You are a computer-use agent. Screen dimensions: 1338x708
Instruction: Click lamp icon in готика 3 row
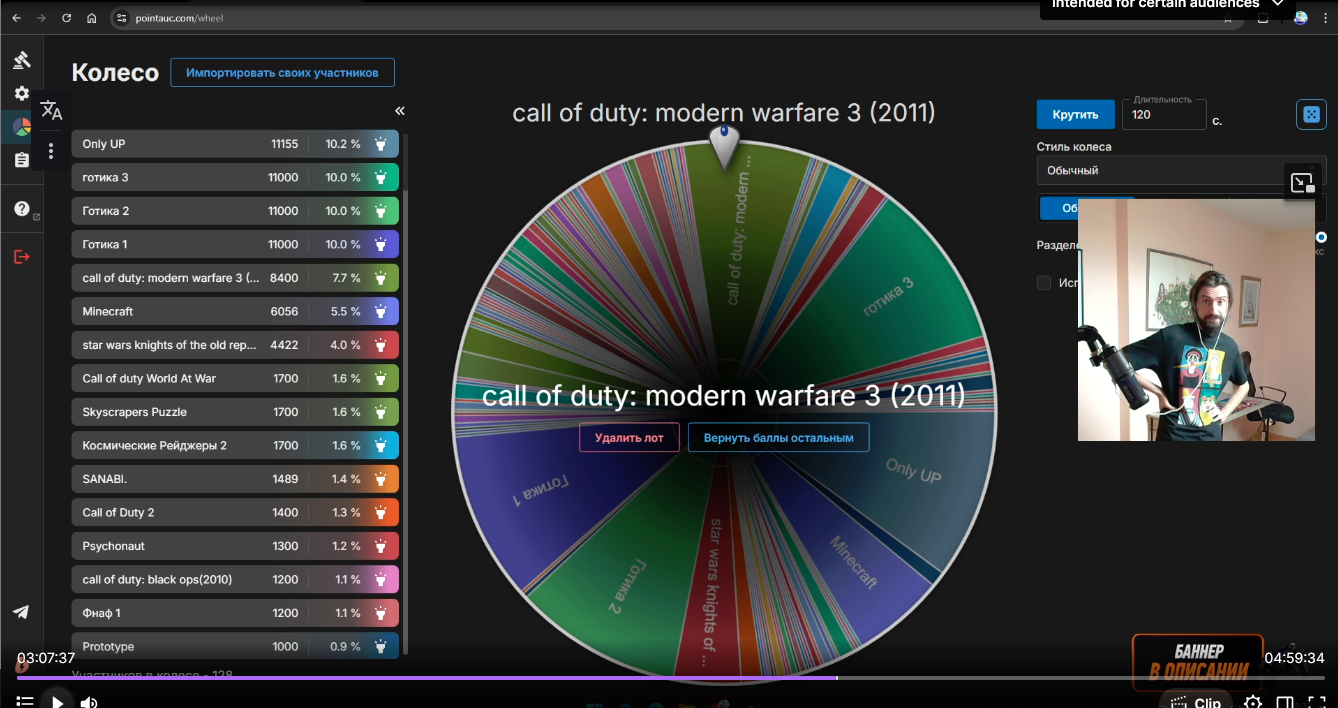click(x=381, y=178)
